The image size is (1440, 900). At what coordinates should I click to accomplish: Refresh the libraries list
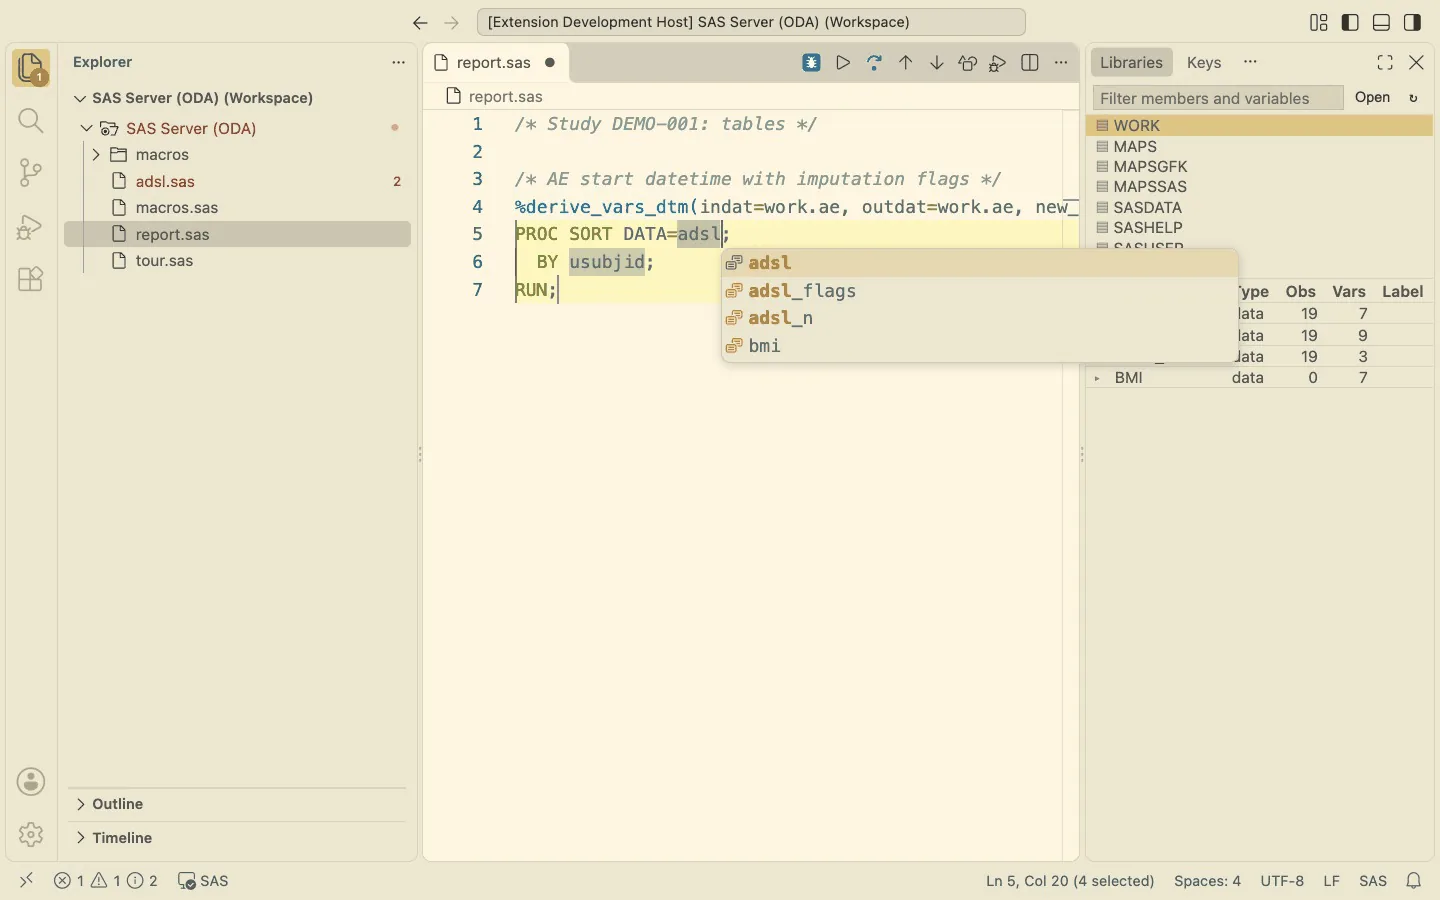pos(1415,98)
